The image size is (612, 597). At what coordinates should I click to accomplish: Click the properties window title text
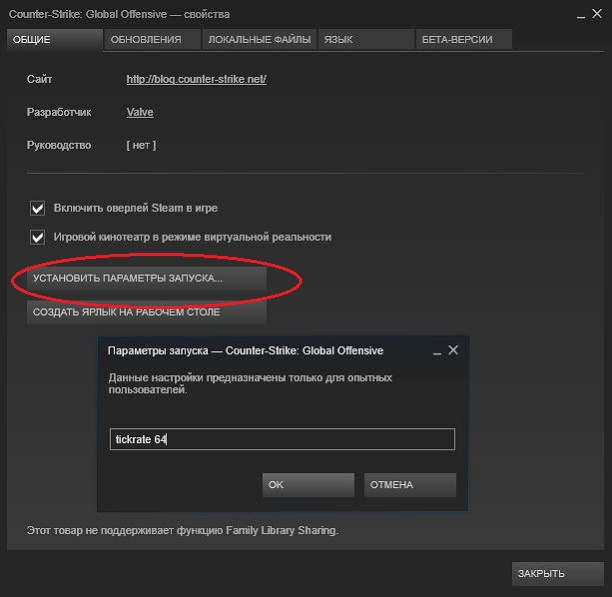[119, 14]
